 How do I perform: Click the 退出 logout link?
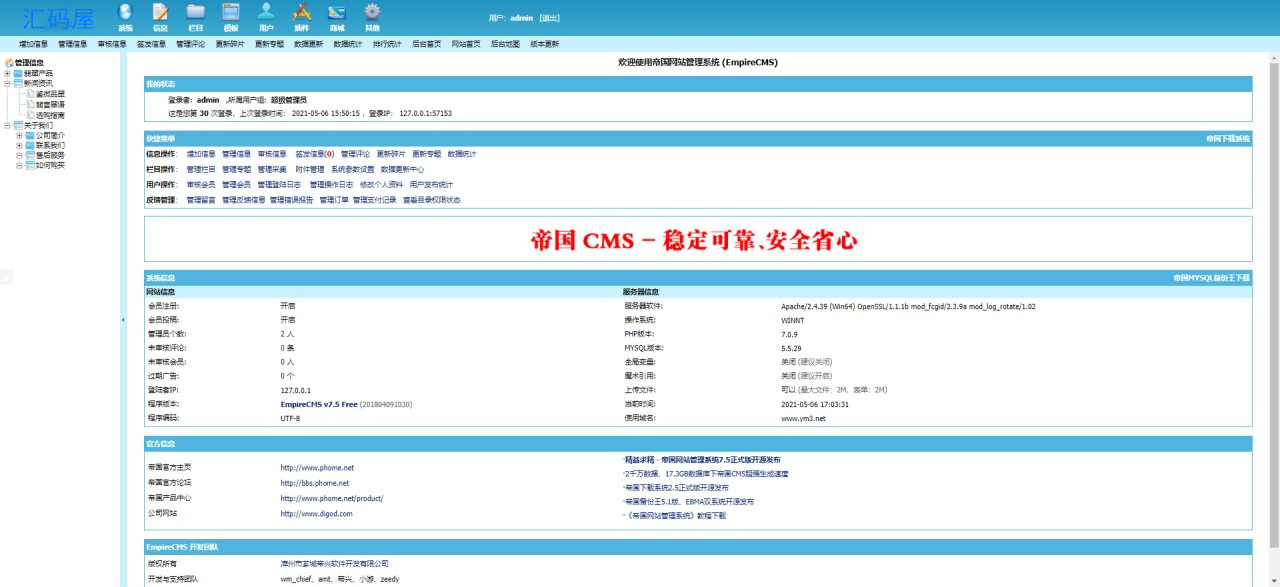(x=550, y=18)
